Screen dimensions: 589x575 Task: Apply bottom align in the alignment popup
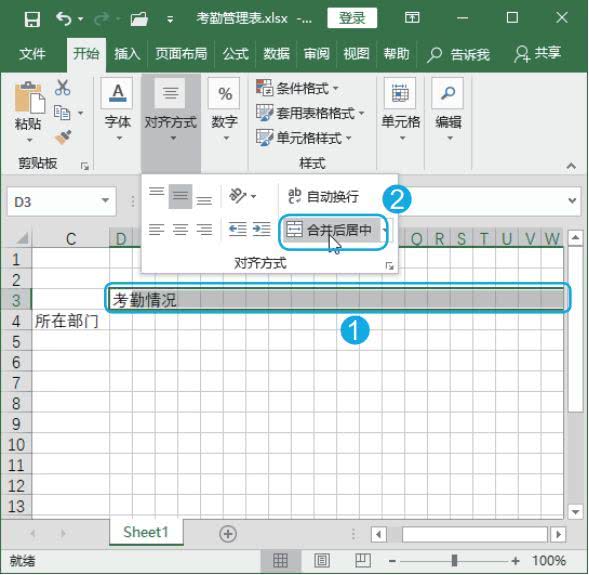[x=204, y=201]
